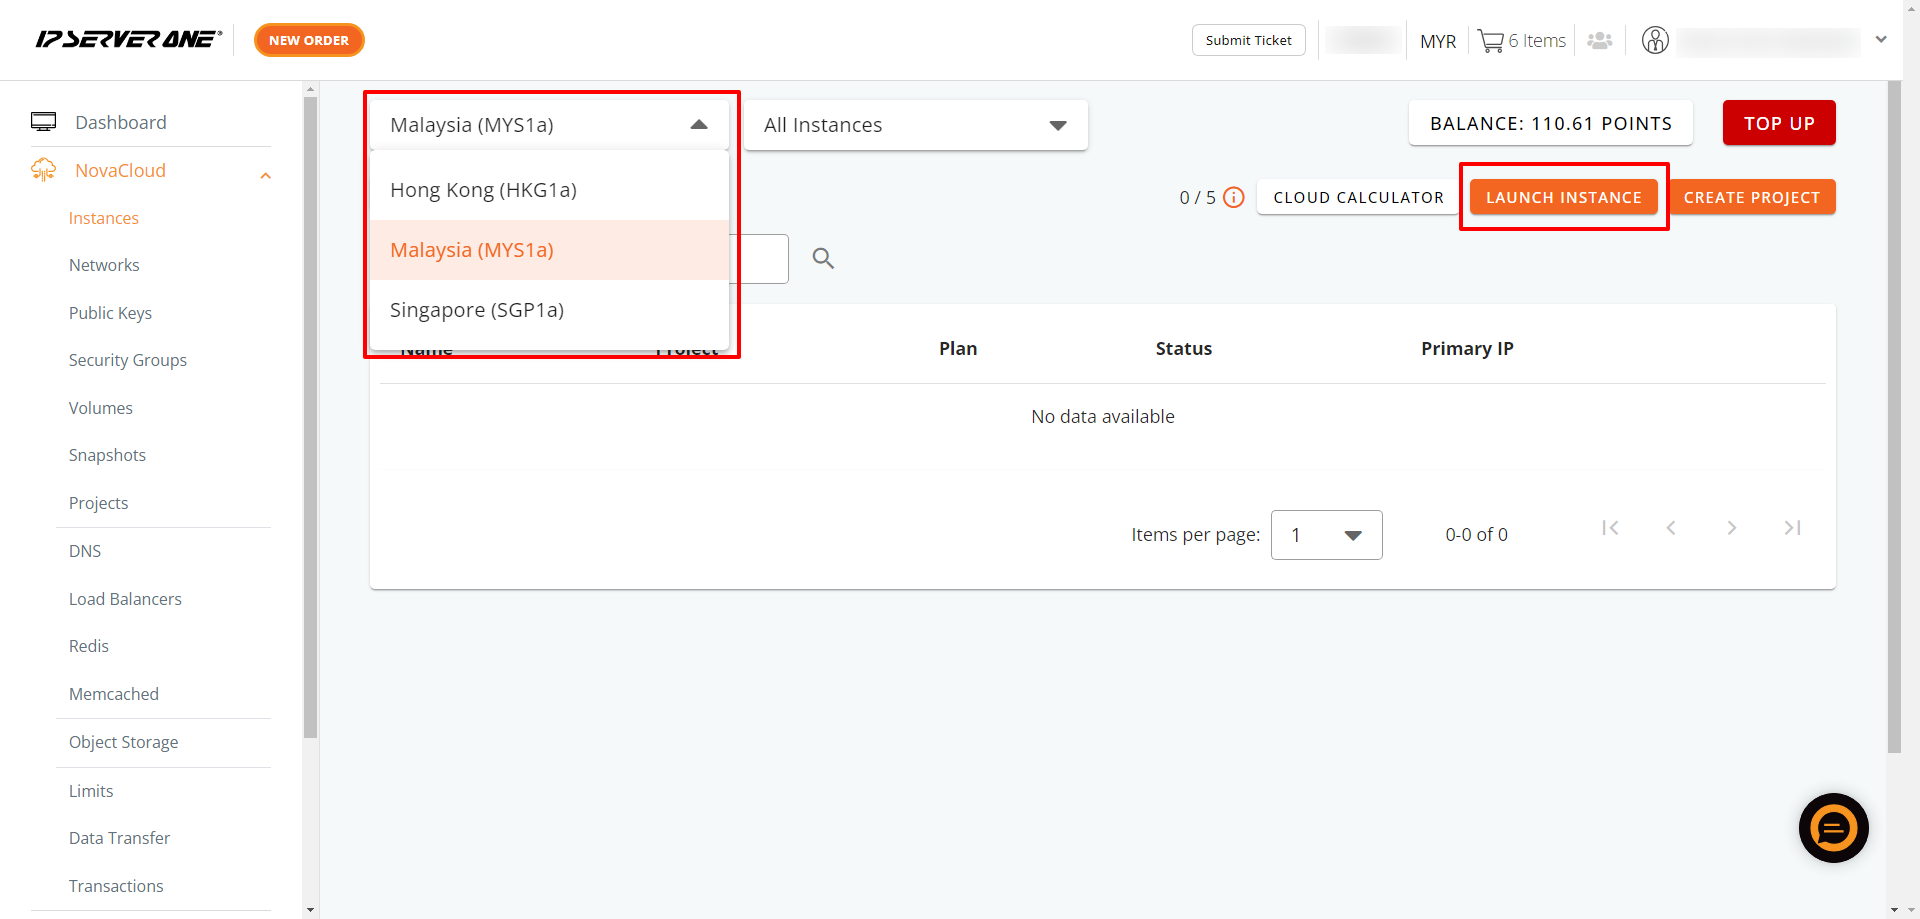Click the NEW ORDER button
The image size is (1920, 919).
(309, 40)
